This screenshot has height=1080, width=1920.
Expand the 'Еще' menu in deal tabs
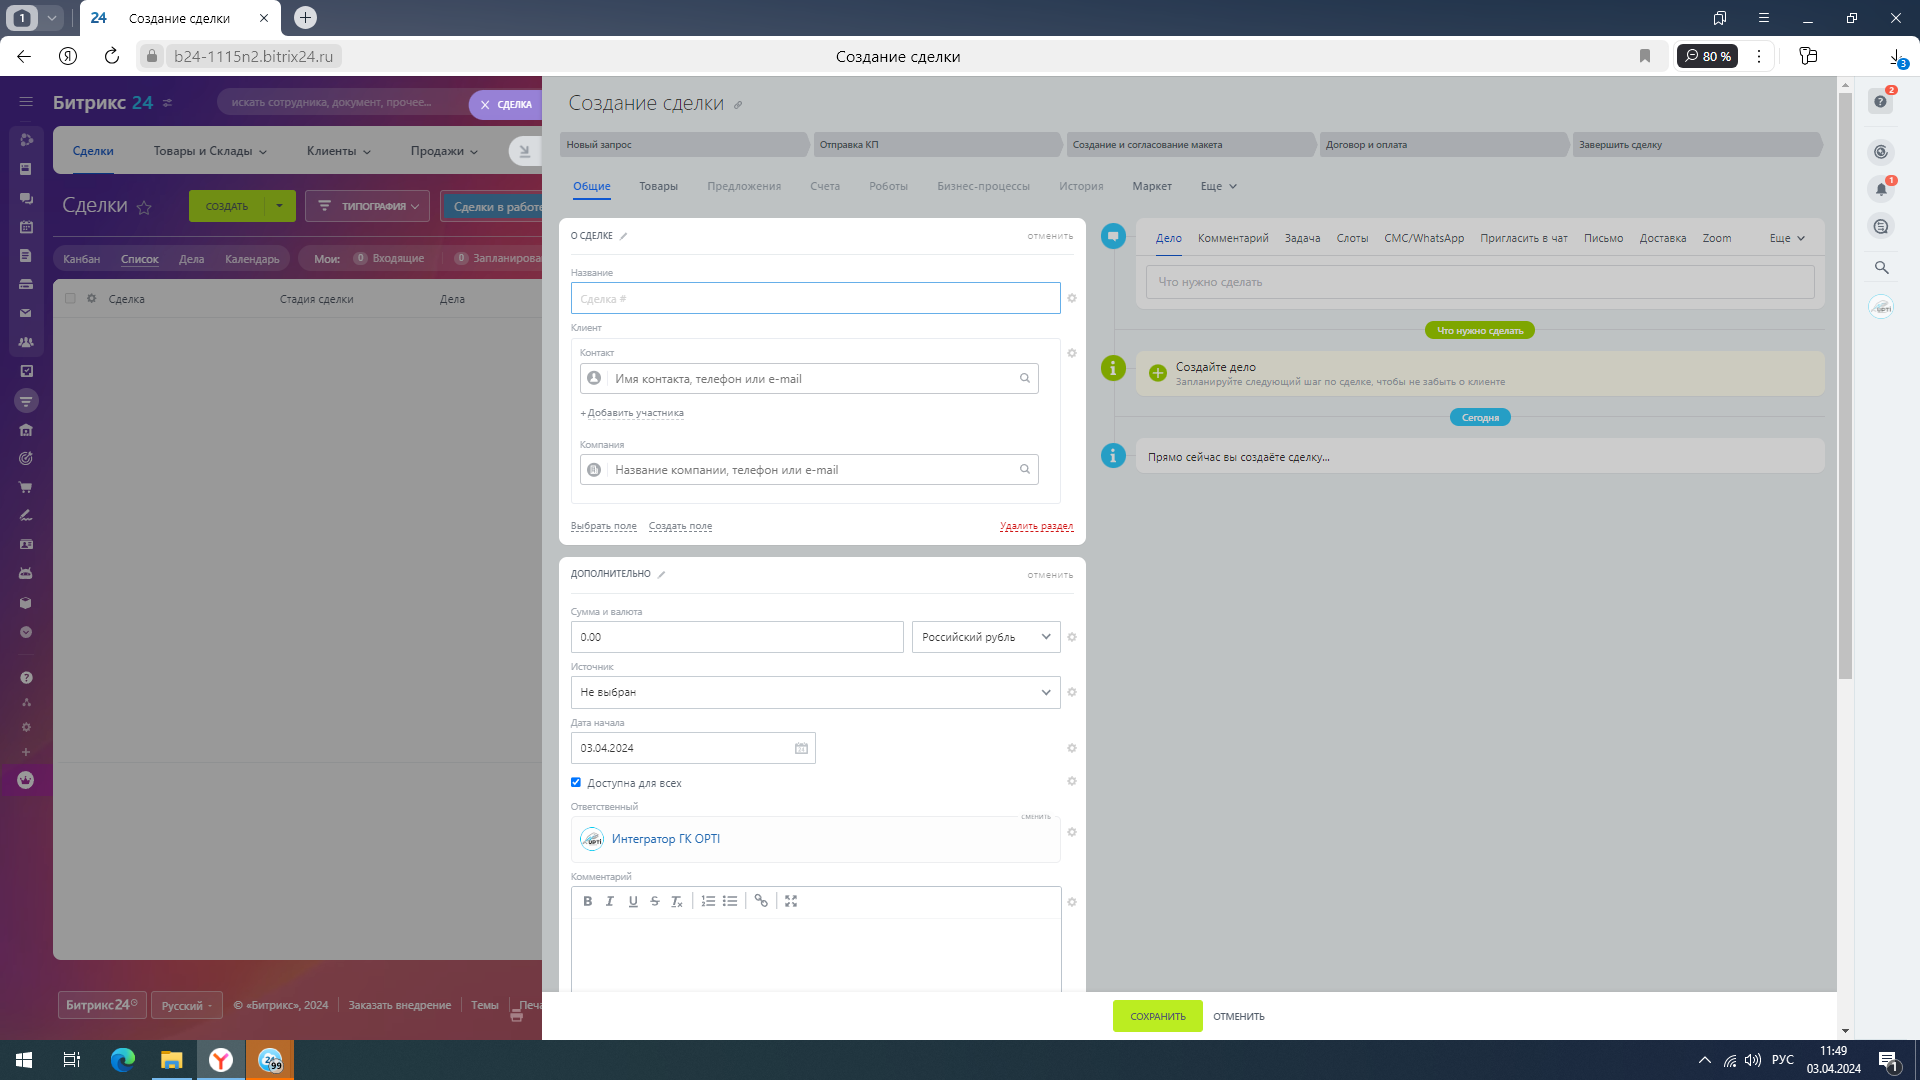click(x=1218, y=186)
